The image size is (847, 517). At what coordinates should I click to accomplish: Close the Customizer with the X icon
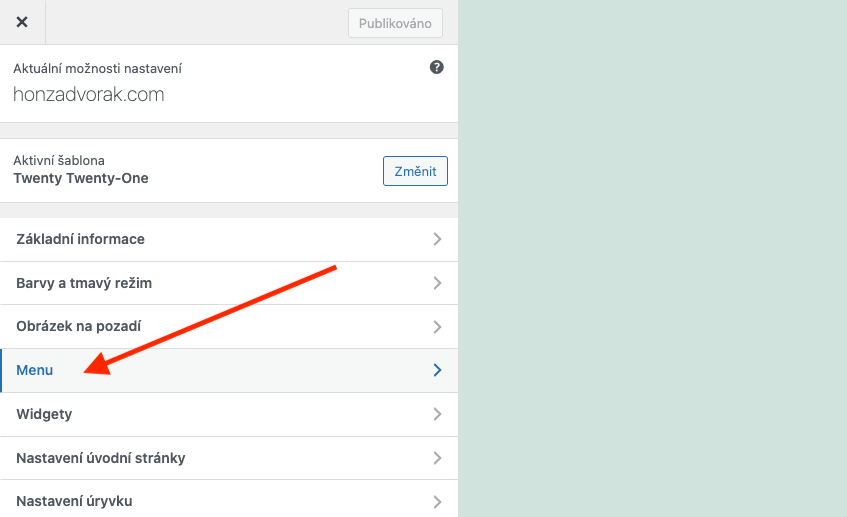[22, 22]
